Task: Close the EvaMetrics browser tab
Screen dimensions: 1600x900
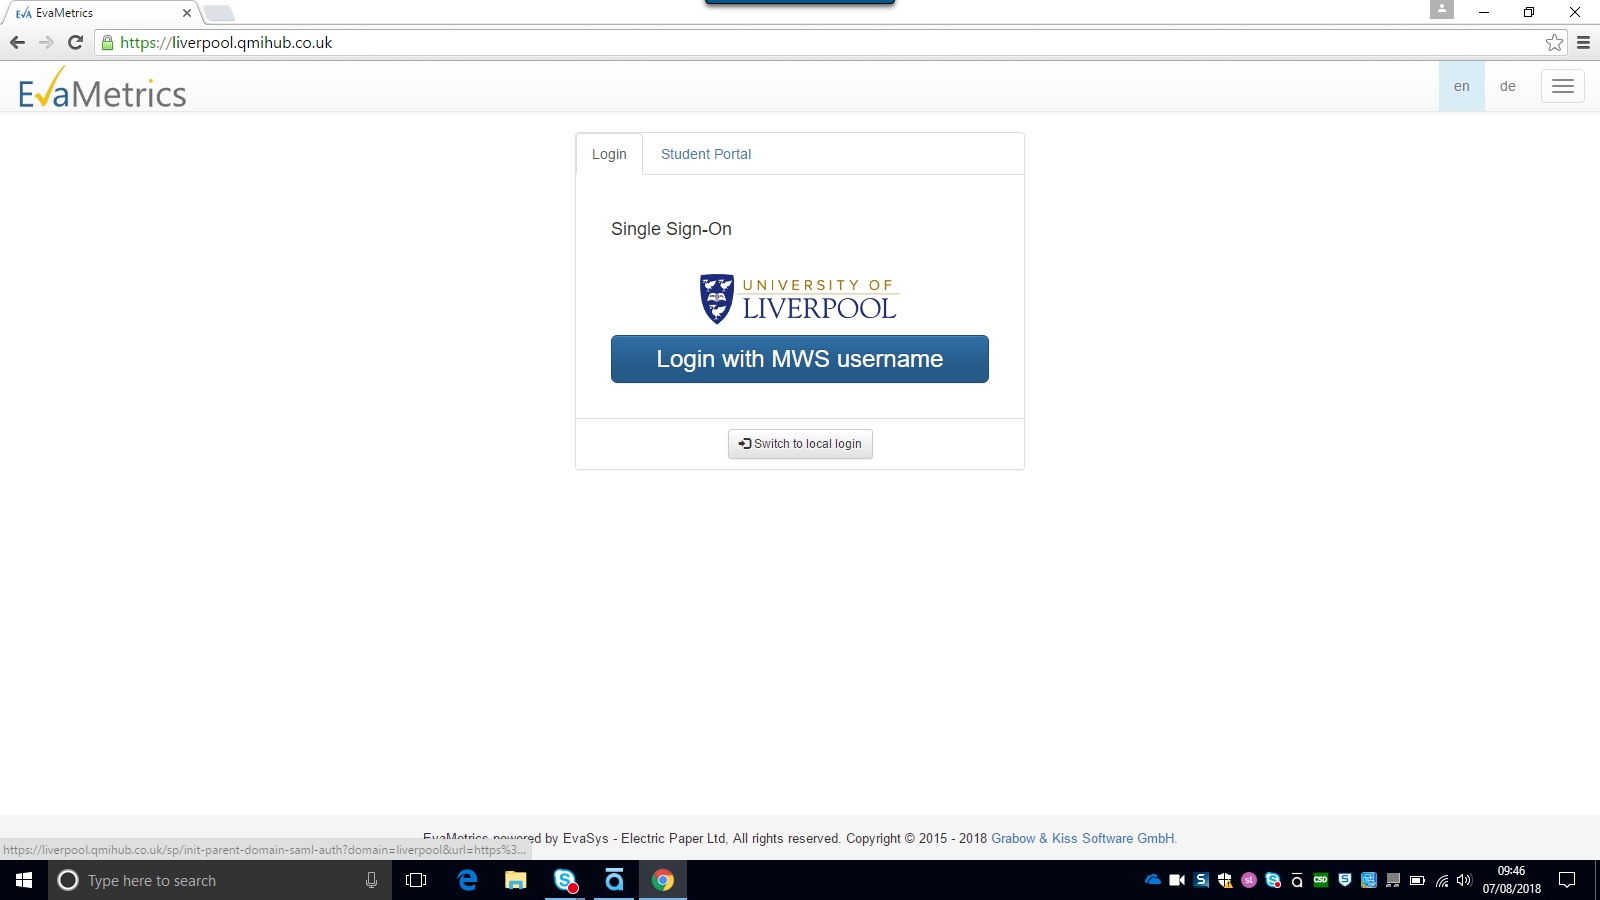Action: point(186,13)
